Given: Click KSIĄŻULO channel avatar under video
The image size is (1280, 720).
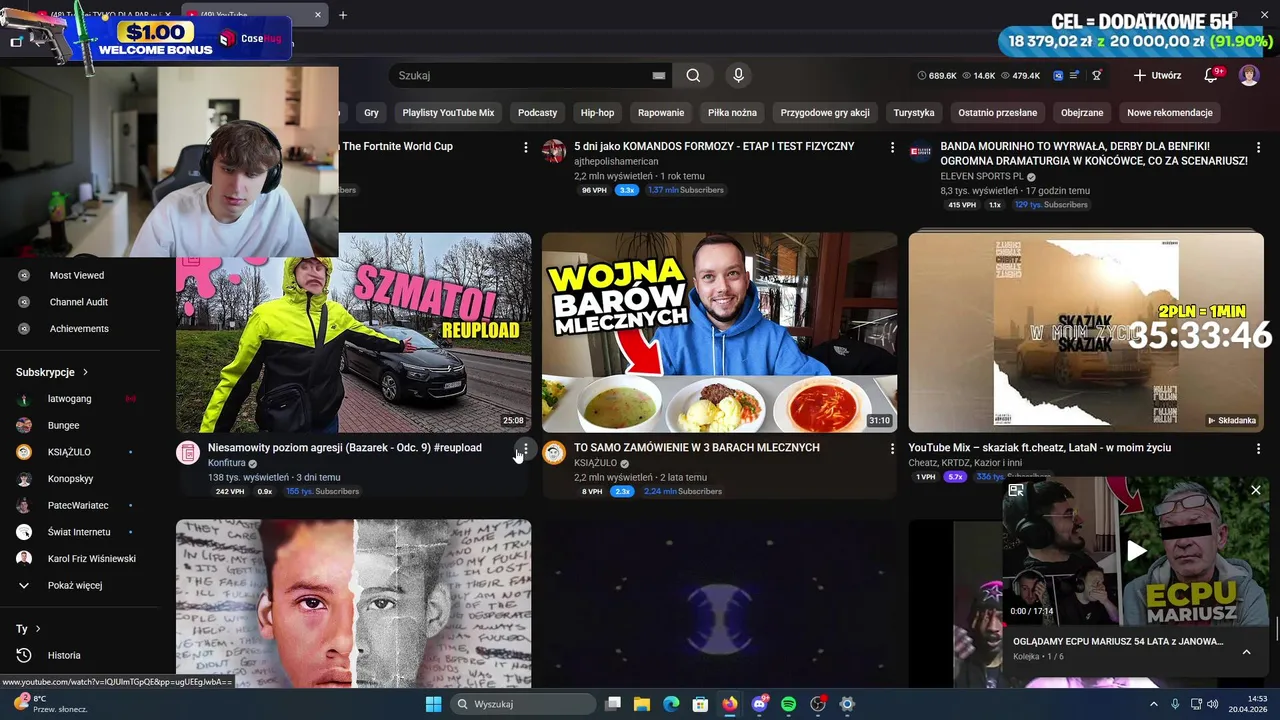Looking at the screenshot, I should click(554, 452).
